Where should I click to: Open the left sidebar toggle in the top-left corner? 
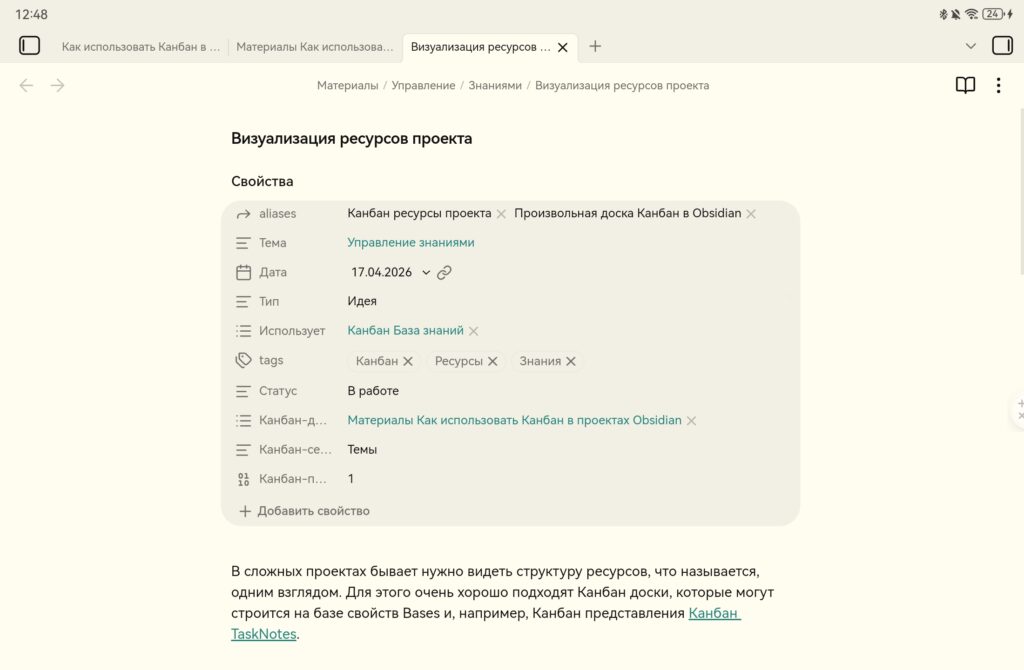pos(29,45)
